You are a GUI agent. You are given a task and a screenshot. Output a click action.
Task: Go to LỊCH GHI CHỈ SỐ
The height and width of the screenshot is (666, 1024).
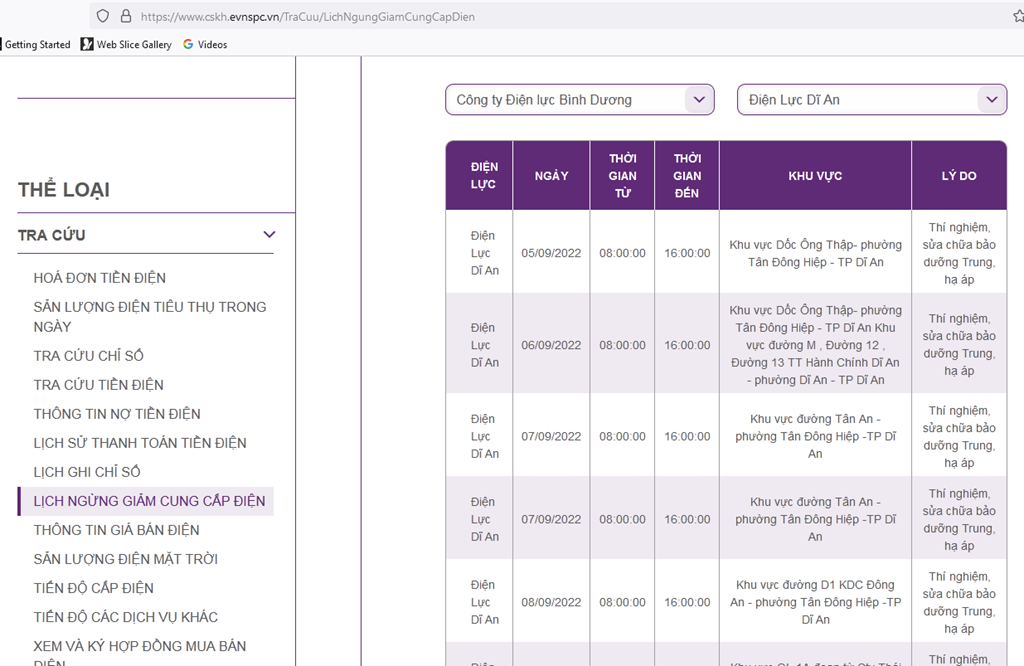point(87,472)
